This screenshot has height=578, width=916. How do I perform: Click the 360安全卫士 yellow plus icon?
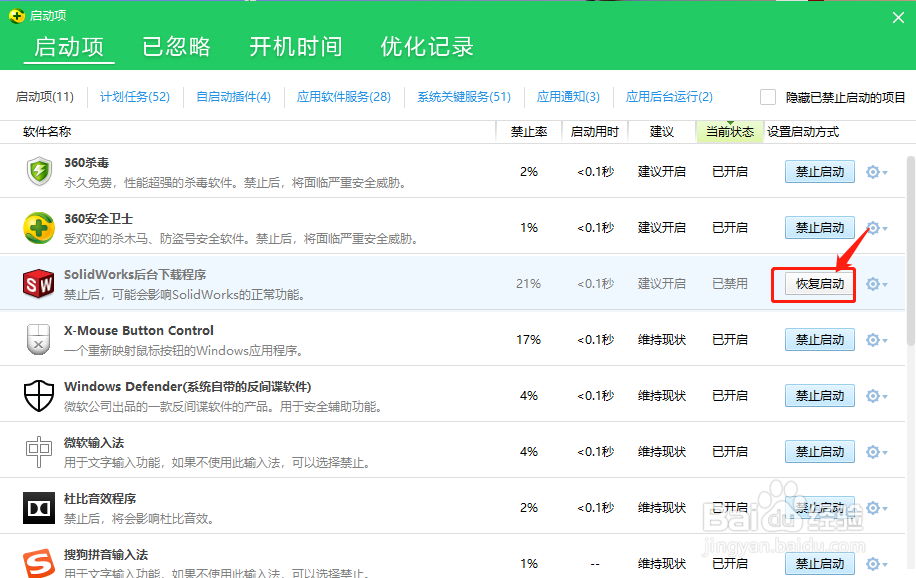(x=39, y=228)
